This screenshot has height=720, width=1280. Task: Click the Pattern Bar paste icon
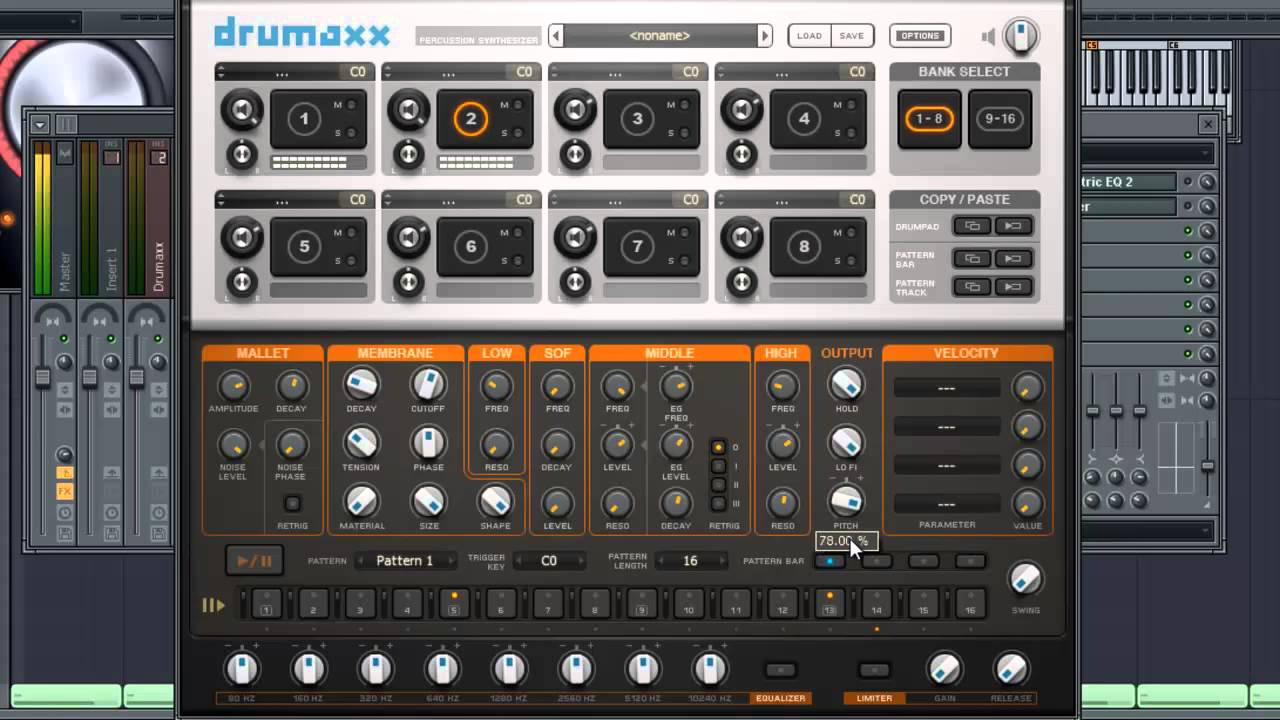[1012, 259]
